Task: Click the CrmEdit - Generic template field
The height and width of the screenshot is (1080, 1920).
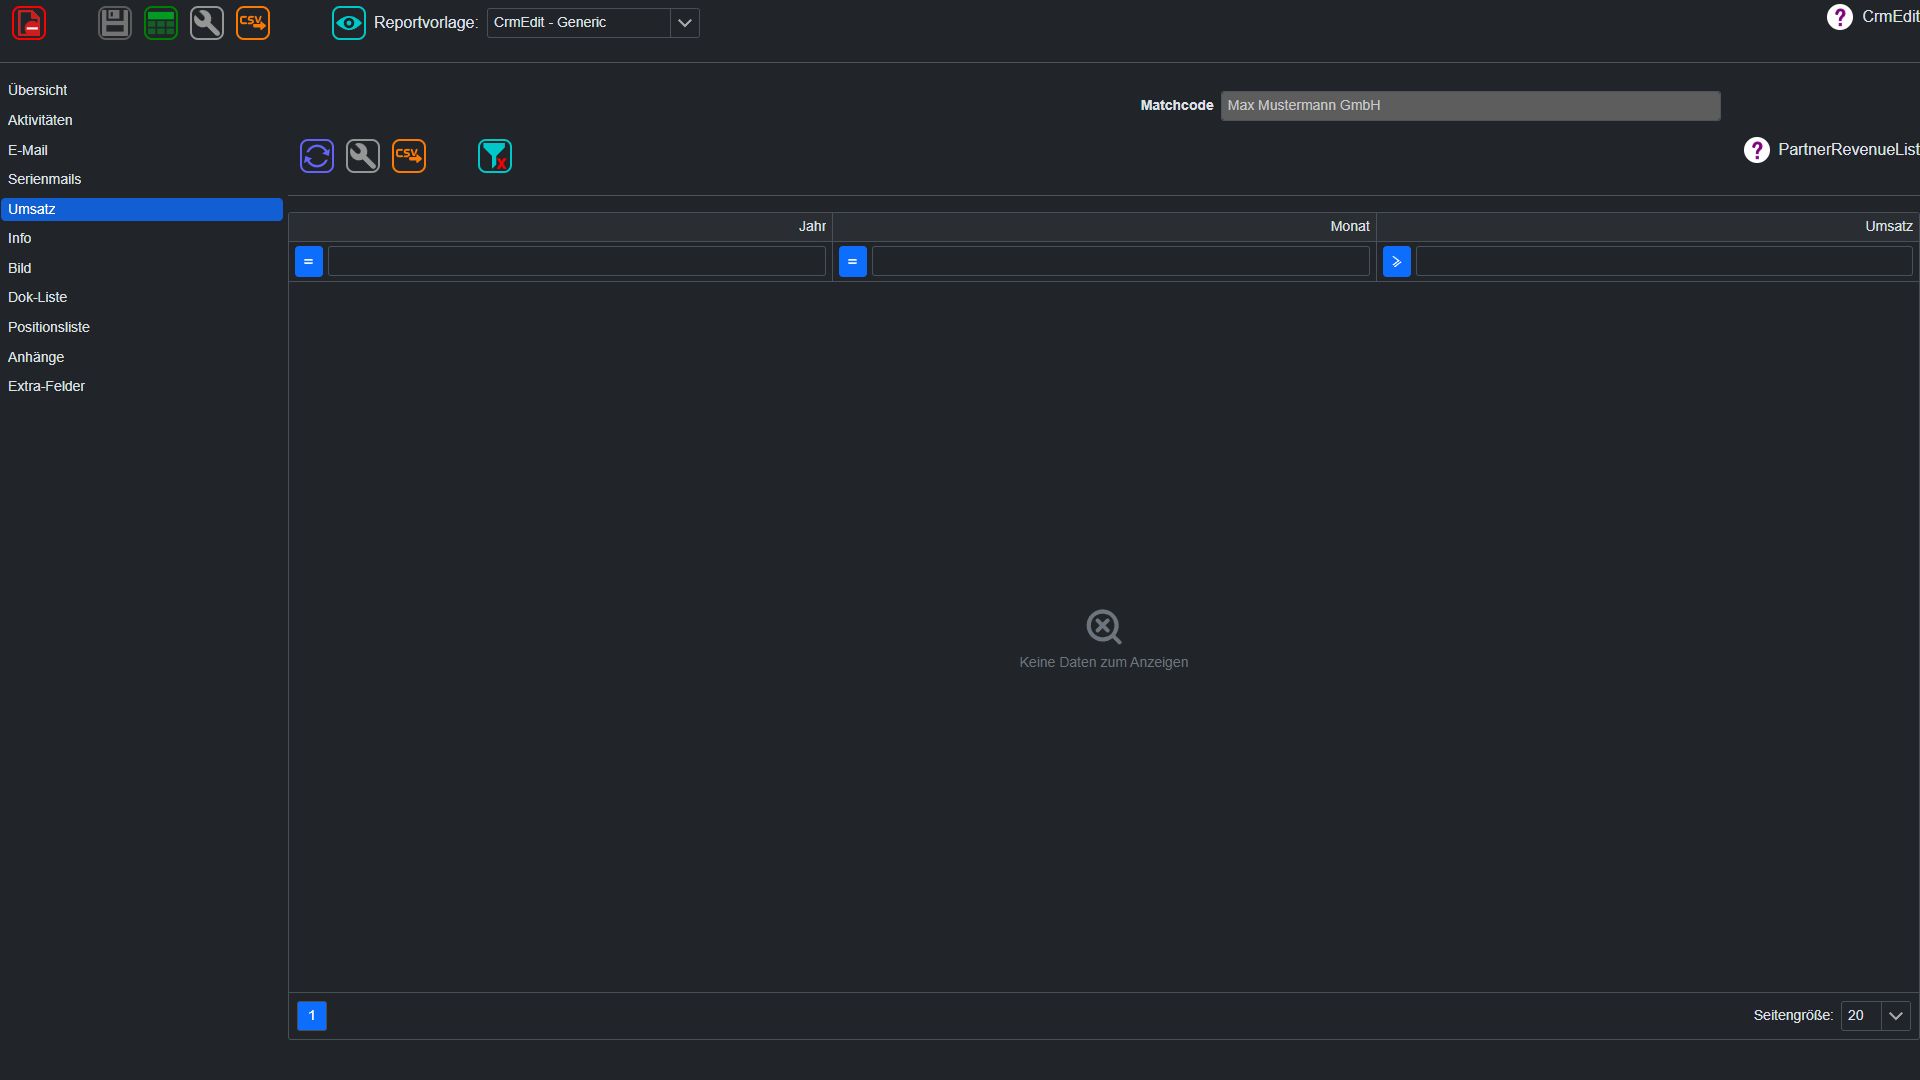Action: (x=578, y=23)
